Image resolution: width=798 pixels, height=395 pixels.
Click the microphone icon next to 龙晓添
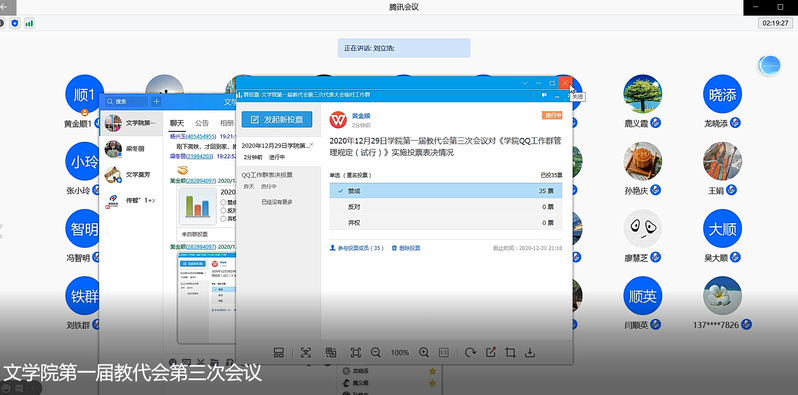[735, 123]
